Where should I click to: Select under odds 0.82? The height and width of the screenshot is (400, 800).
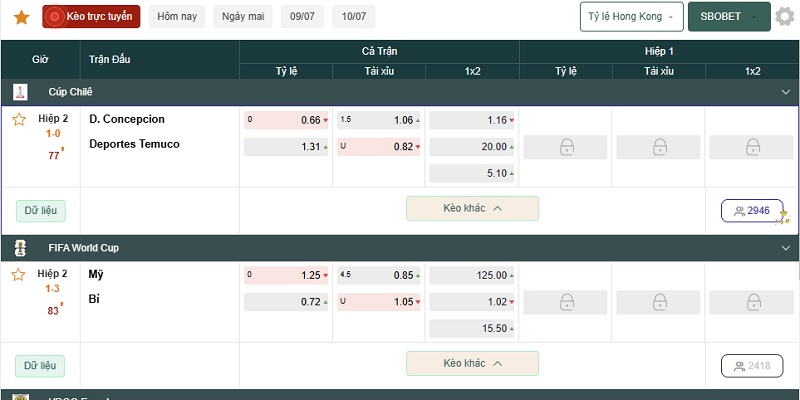click(x=379, y=147)
